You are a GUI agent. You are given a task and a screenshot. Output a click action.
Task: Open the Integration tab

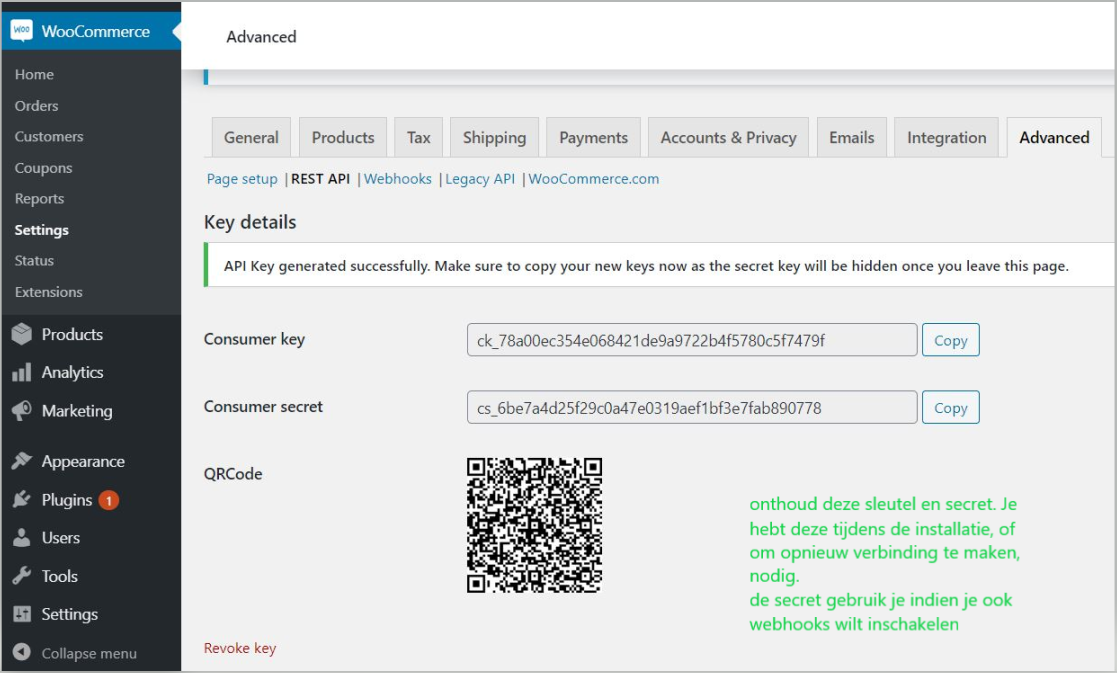(947, 137)
